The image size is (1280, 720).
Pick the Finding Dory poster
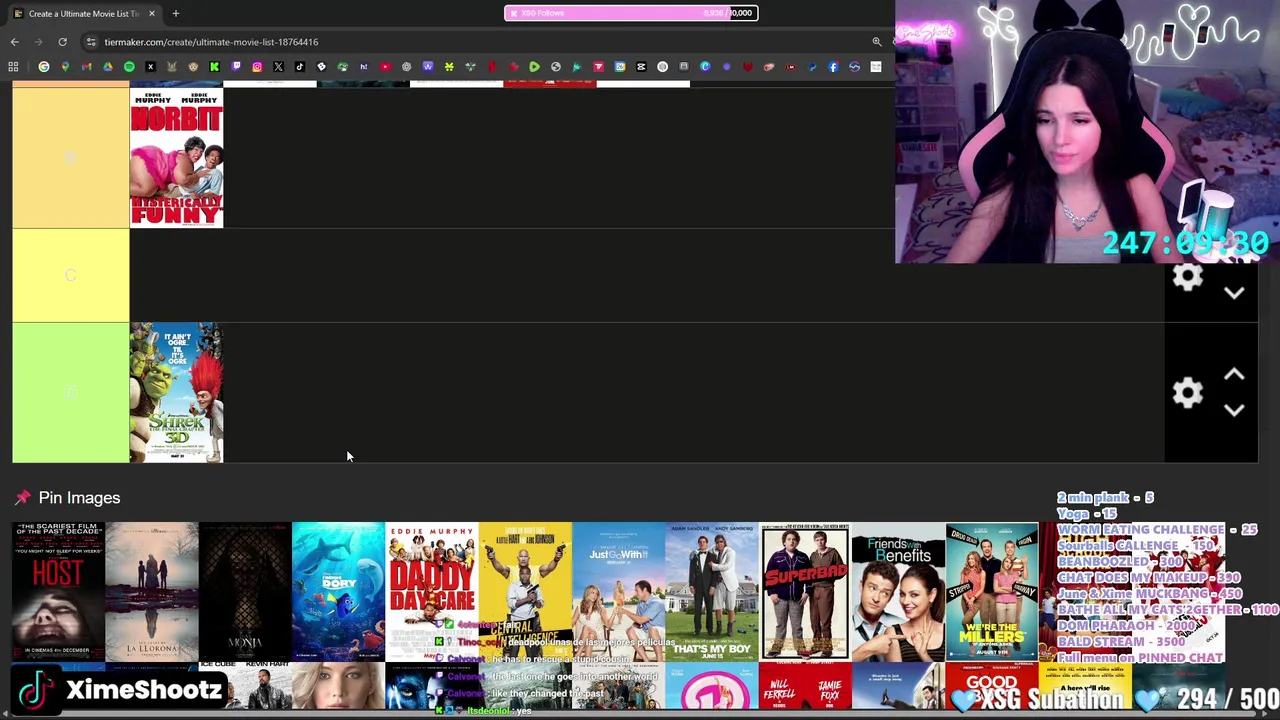[338, 592]
